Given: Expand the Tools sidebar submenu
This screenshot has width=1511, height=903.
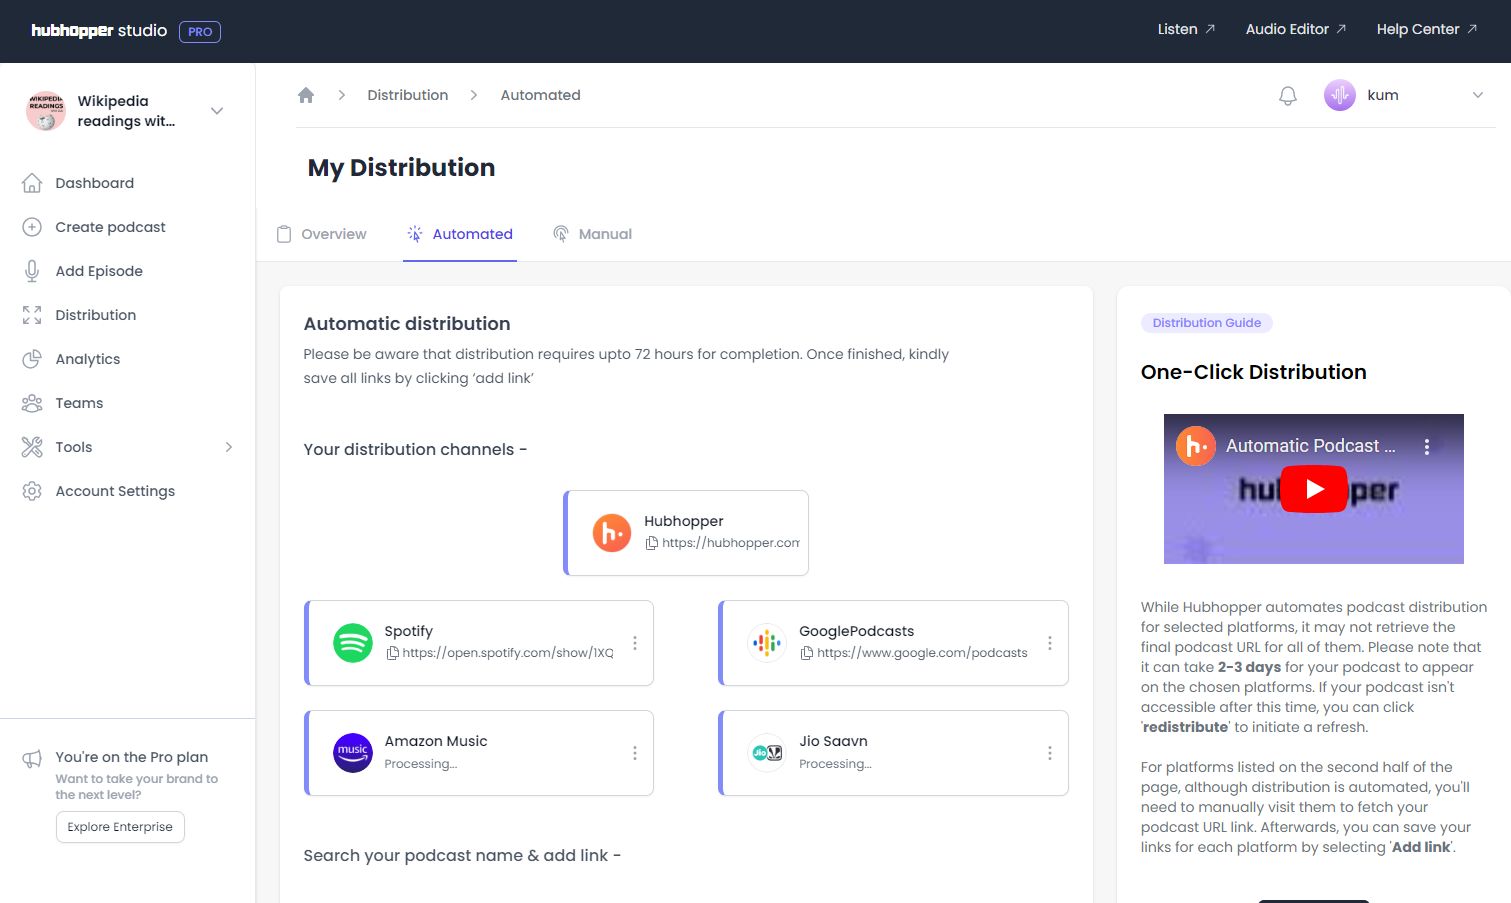Looking at the screenshot, I should click(230, 446).
